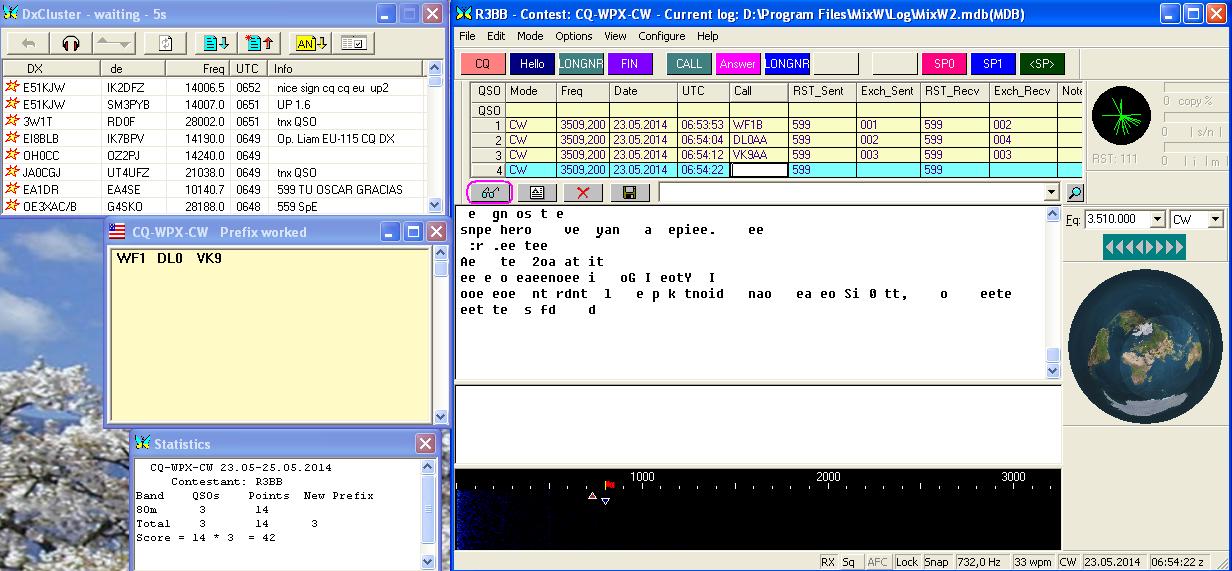
Task: Open the Options menu
Action: click(574, 36)
